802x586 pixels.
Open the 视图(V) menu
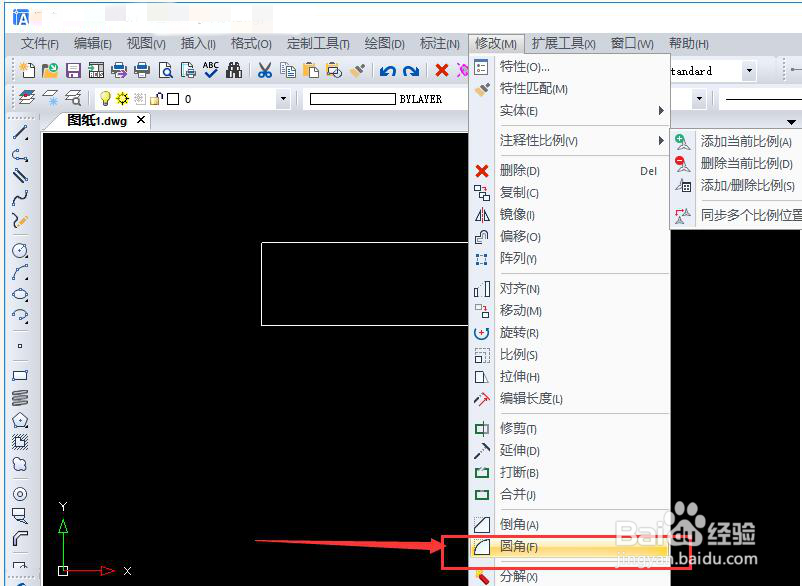click(146, 44)
